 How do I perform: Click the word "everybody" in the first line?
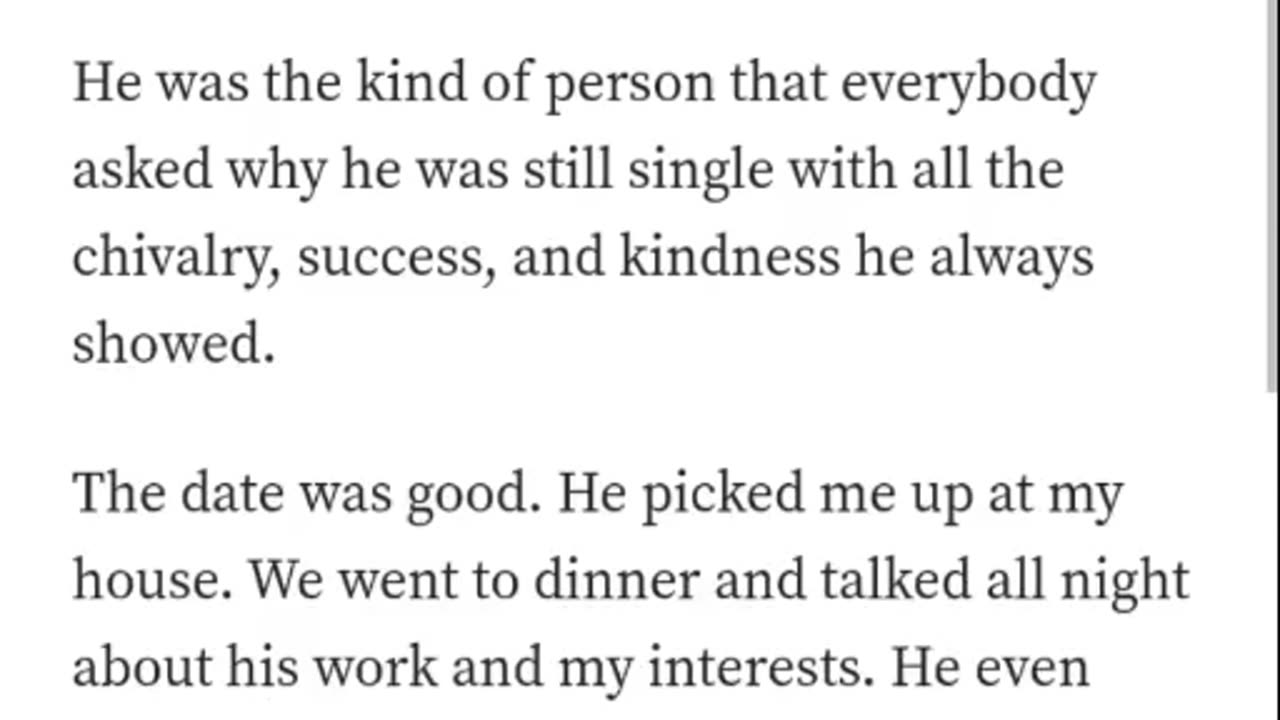coord(968,85)
